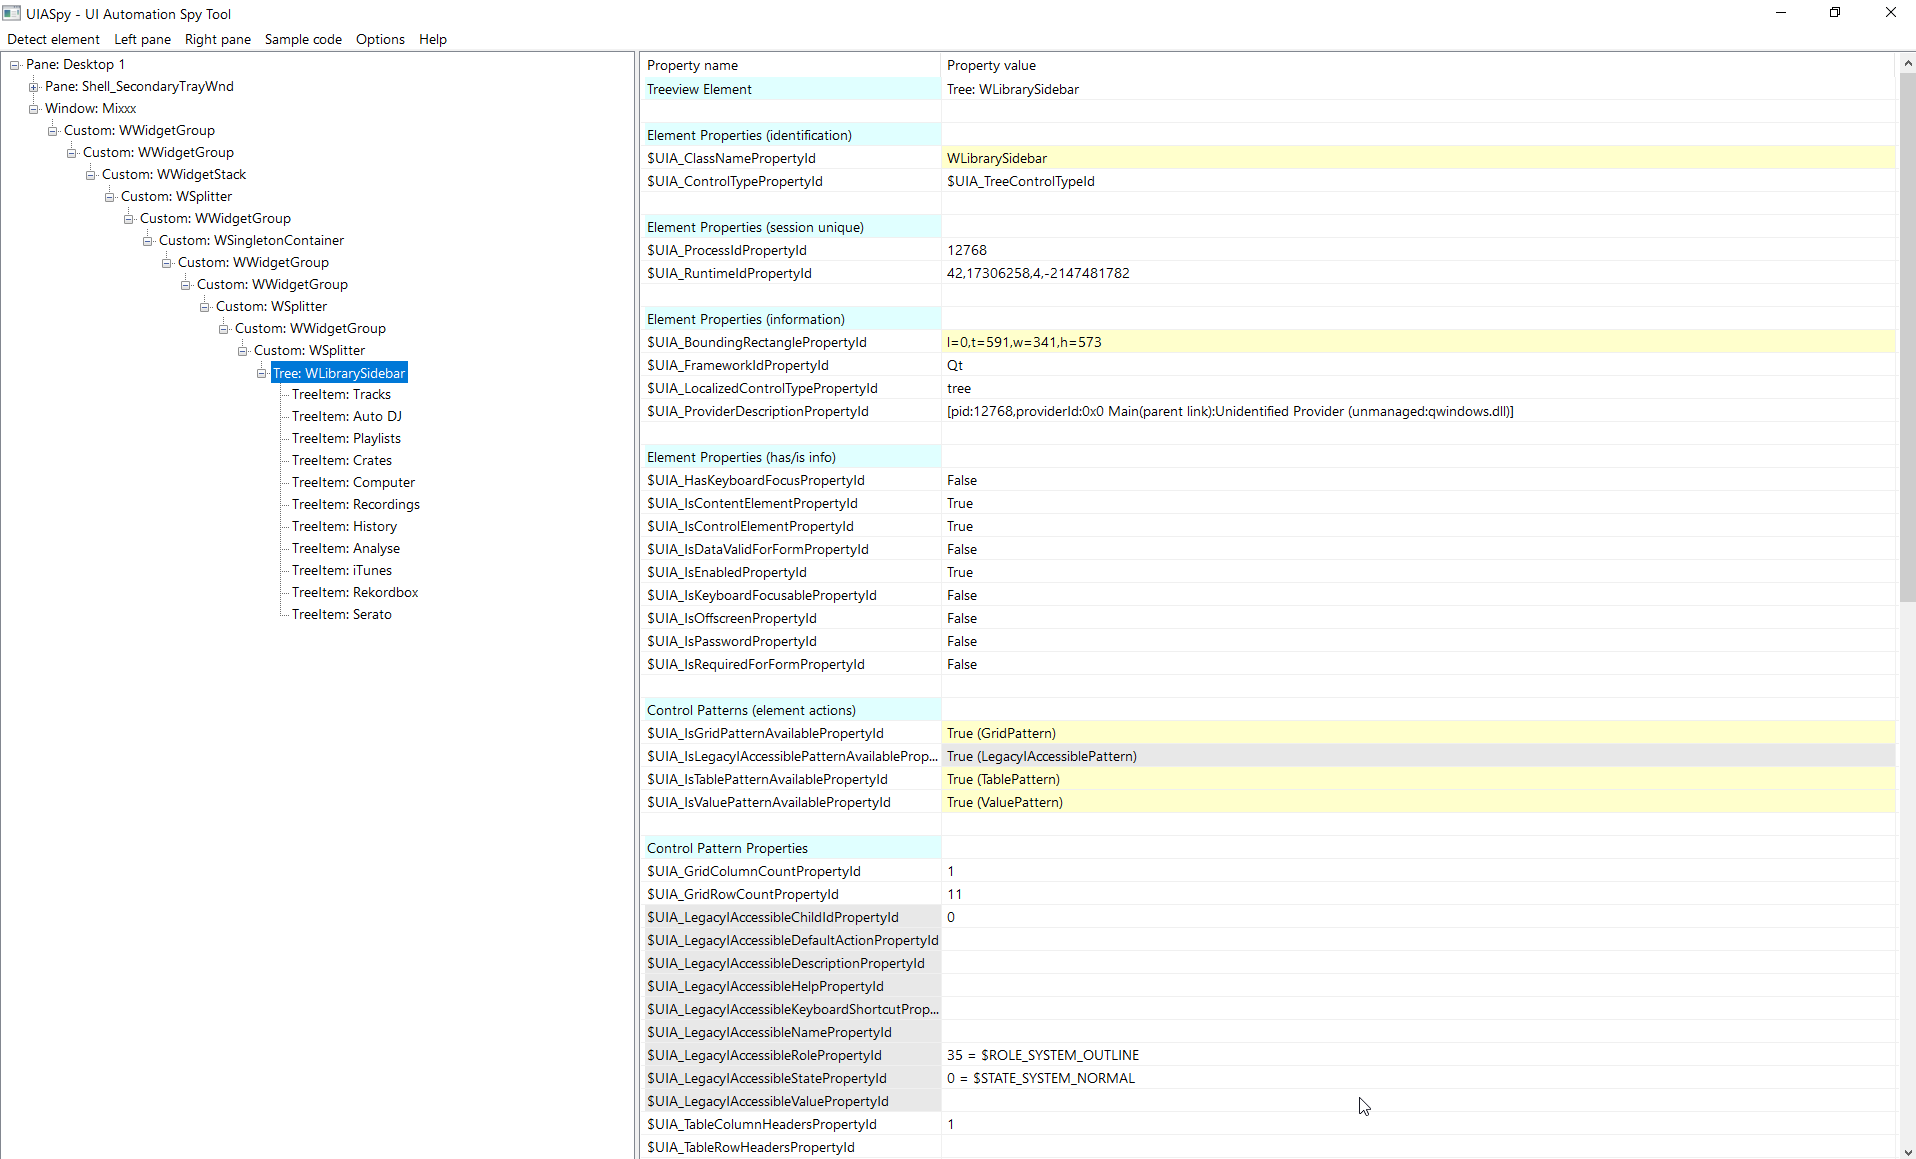The image size is (1916, 1159).
Task: Select TreeItem: Tracks
Action: pos(341,395)
